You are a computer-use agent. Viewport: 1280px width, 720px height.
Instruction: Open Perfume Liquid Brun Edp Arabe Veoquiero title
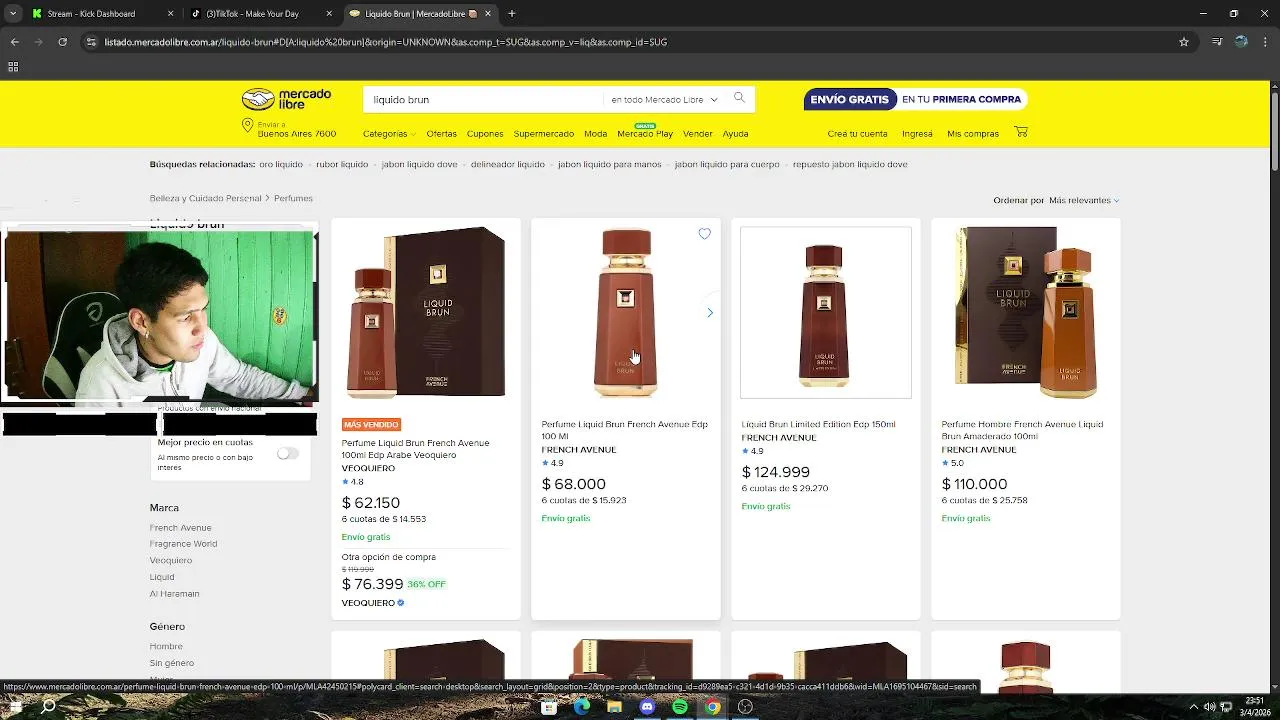(415, 449)
